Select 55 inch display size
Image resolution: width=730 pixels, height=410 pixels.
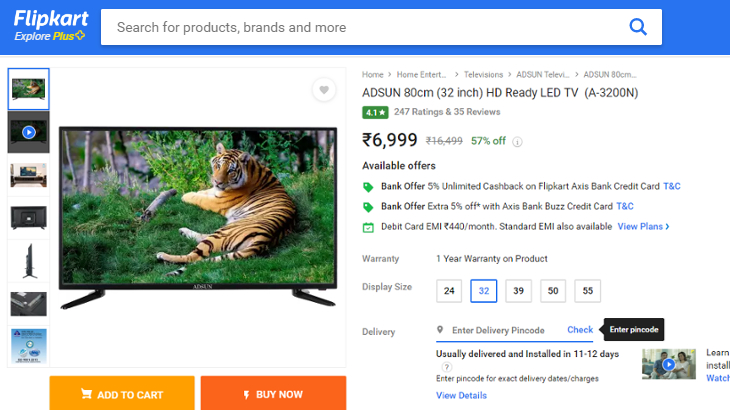[x=587, y=291]
